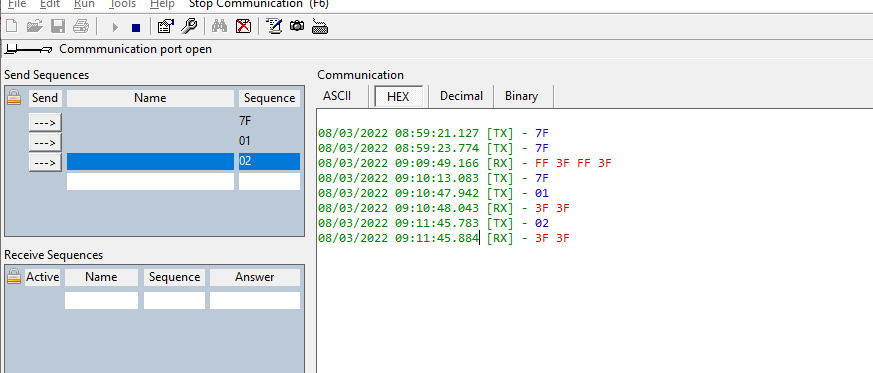Click the camera snapshot icon
The width and height of the screenshot is (873, 373).
[x=297, y=26]
